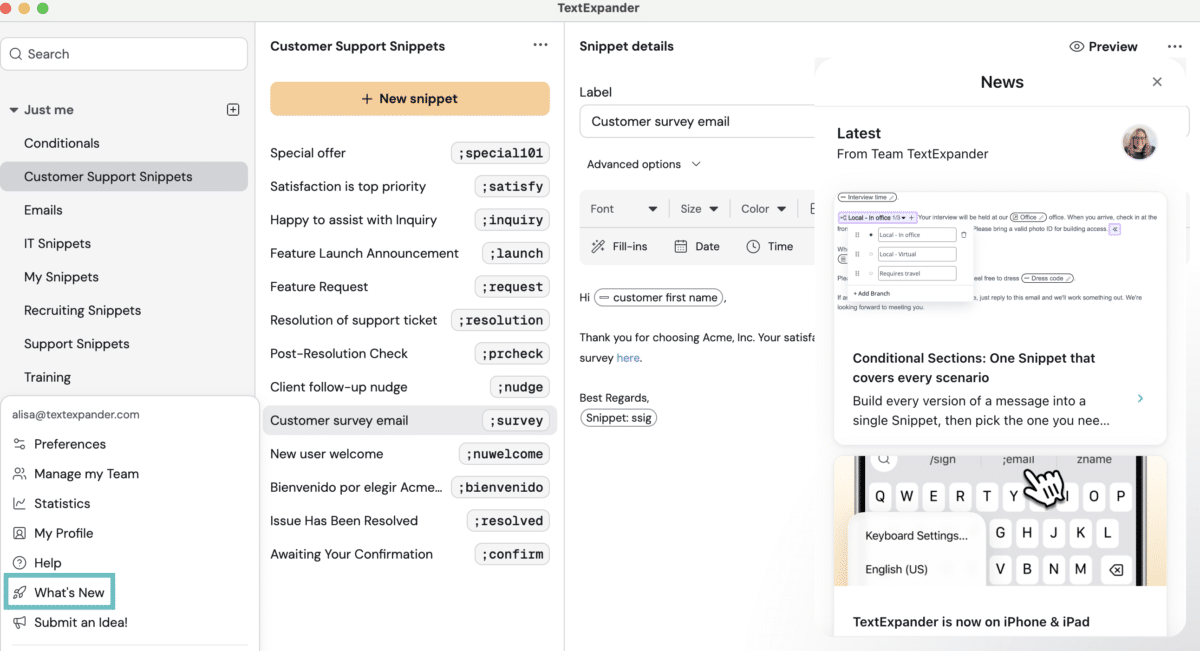Click Submit an Idea!
This screenshot has height=651, width=1200.
pyautogui.click(x=70, y=622)
